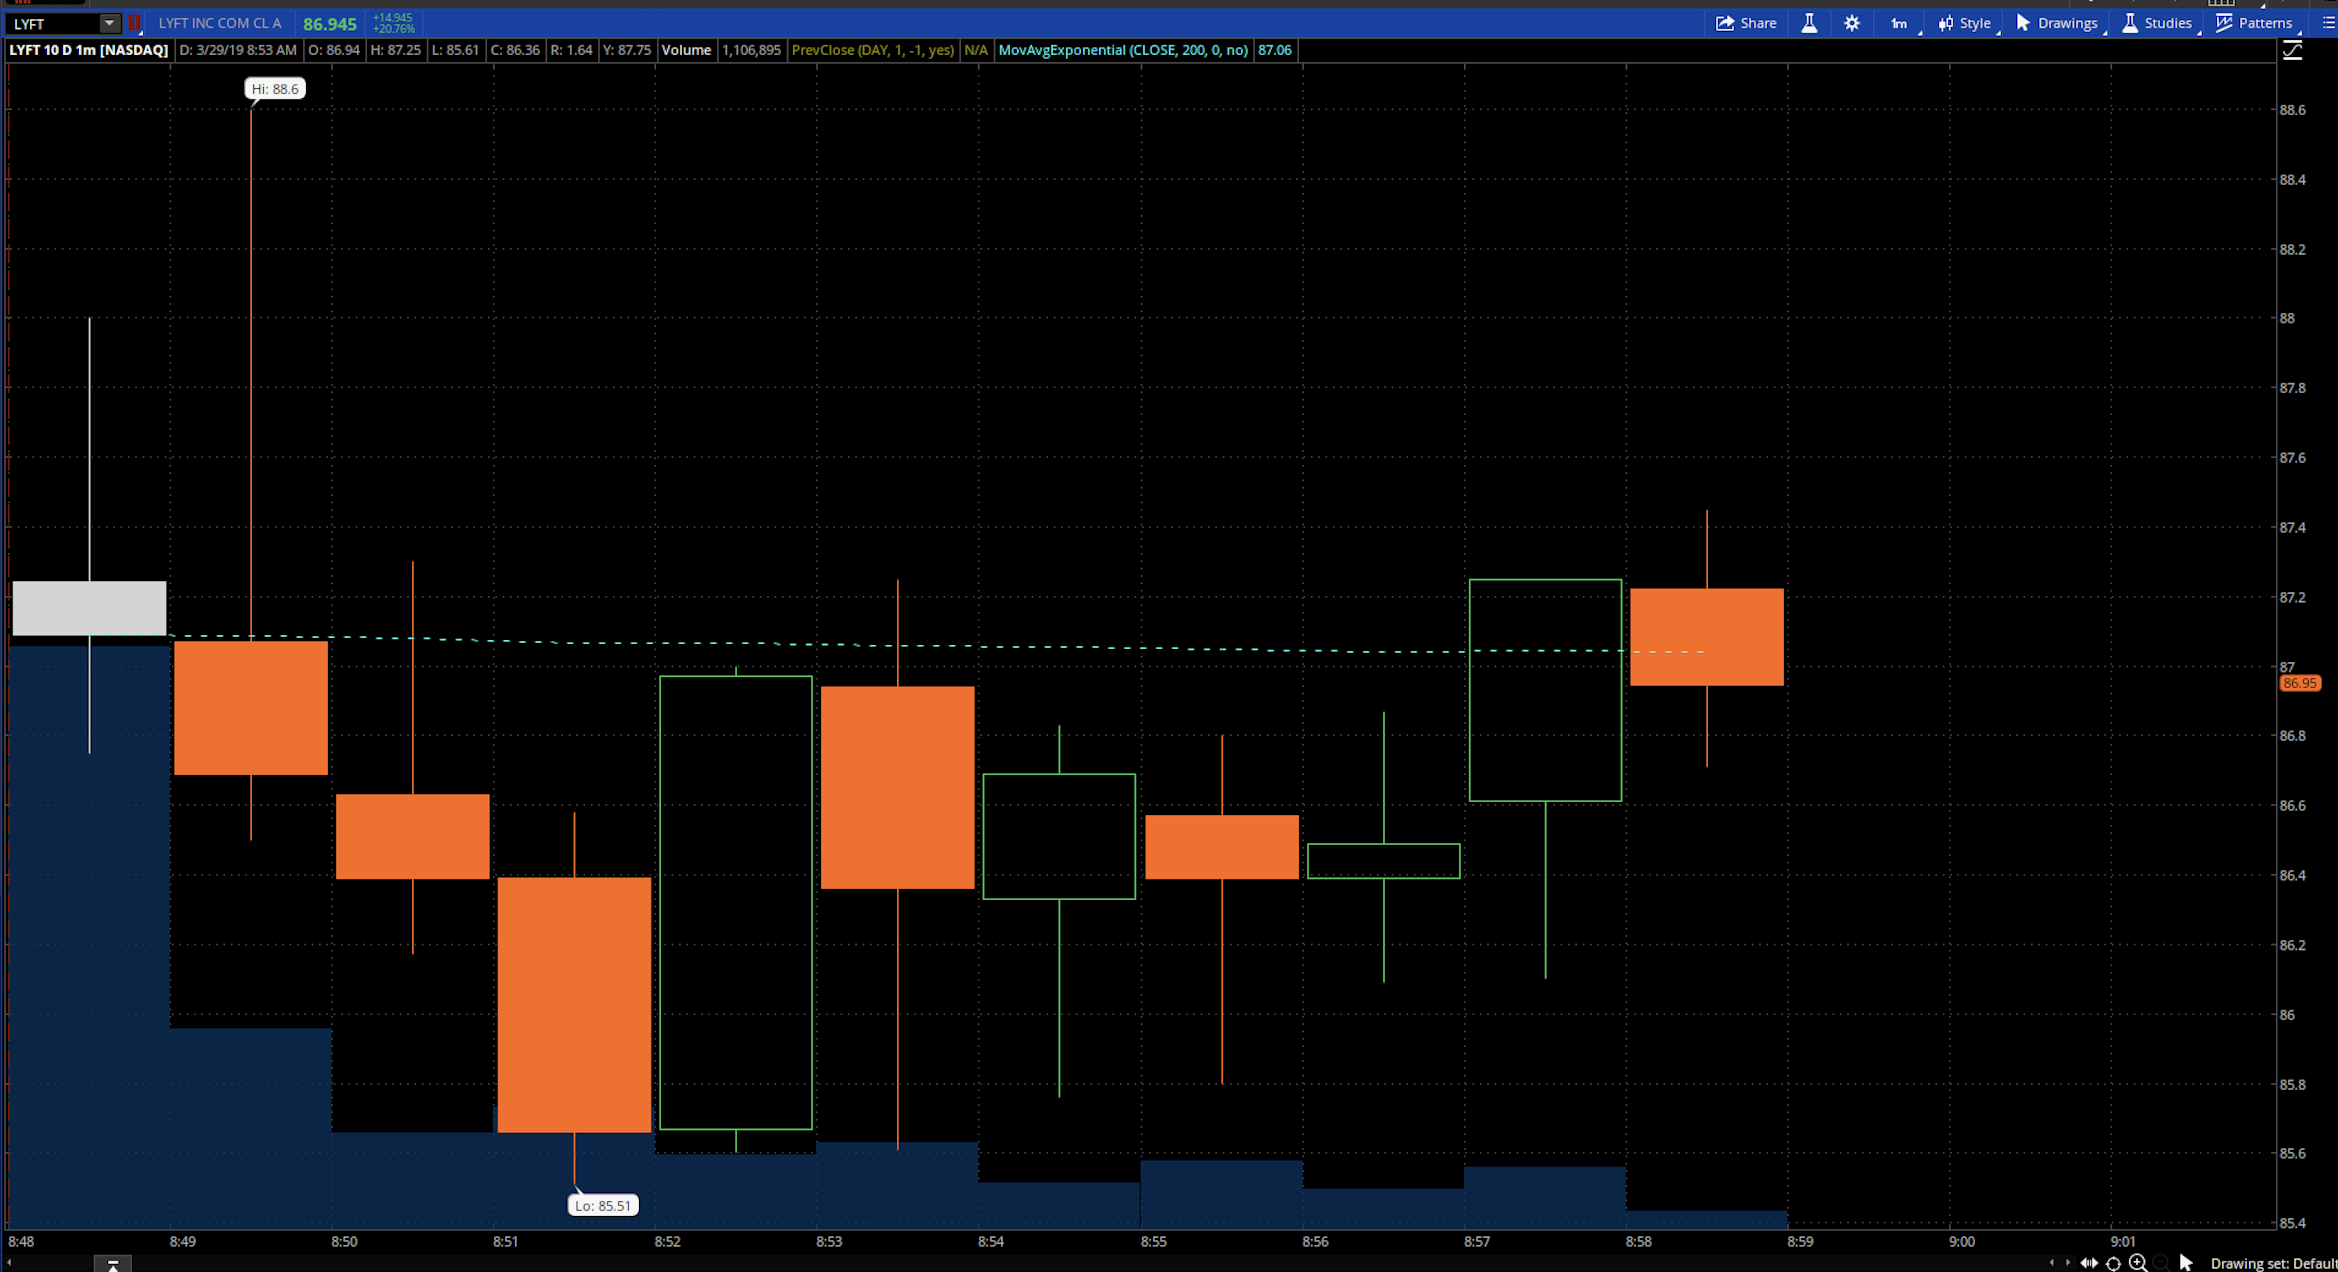Click the expand time axis arrows icon
2338x1272 pixels.
click(2089, 1263)
